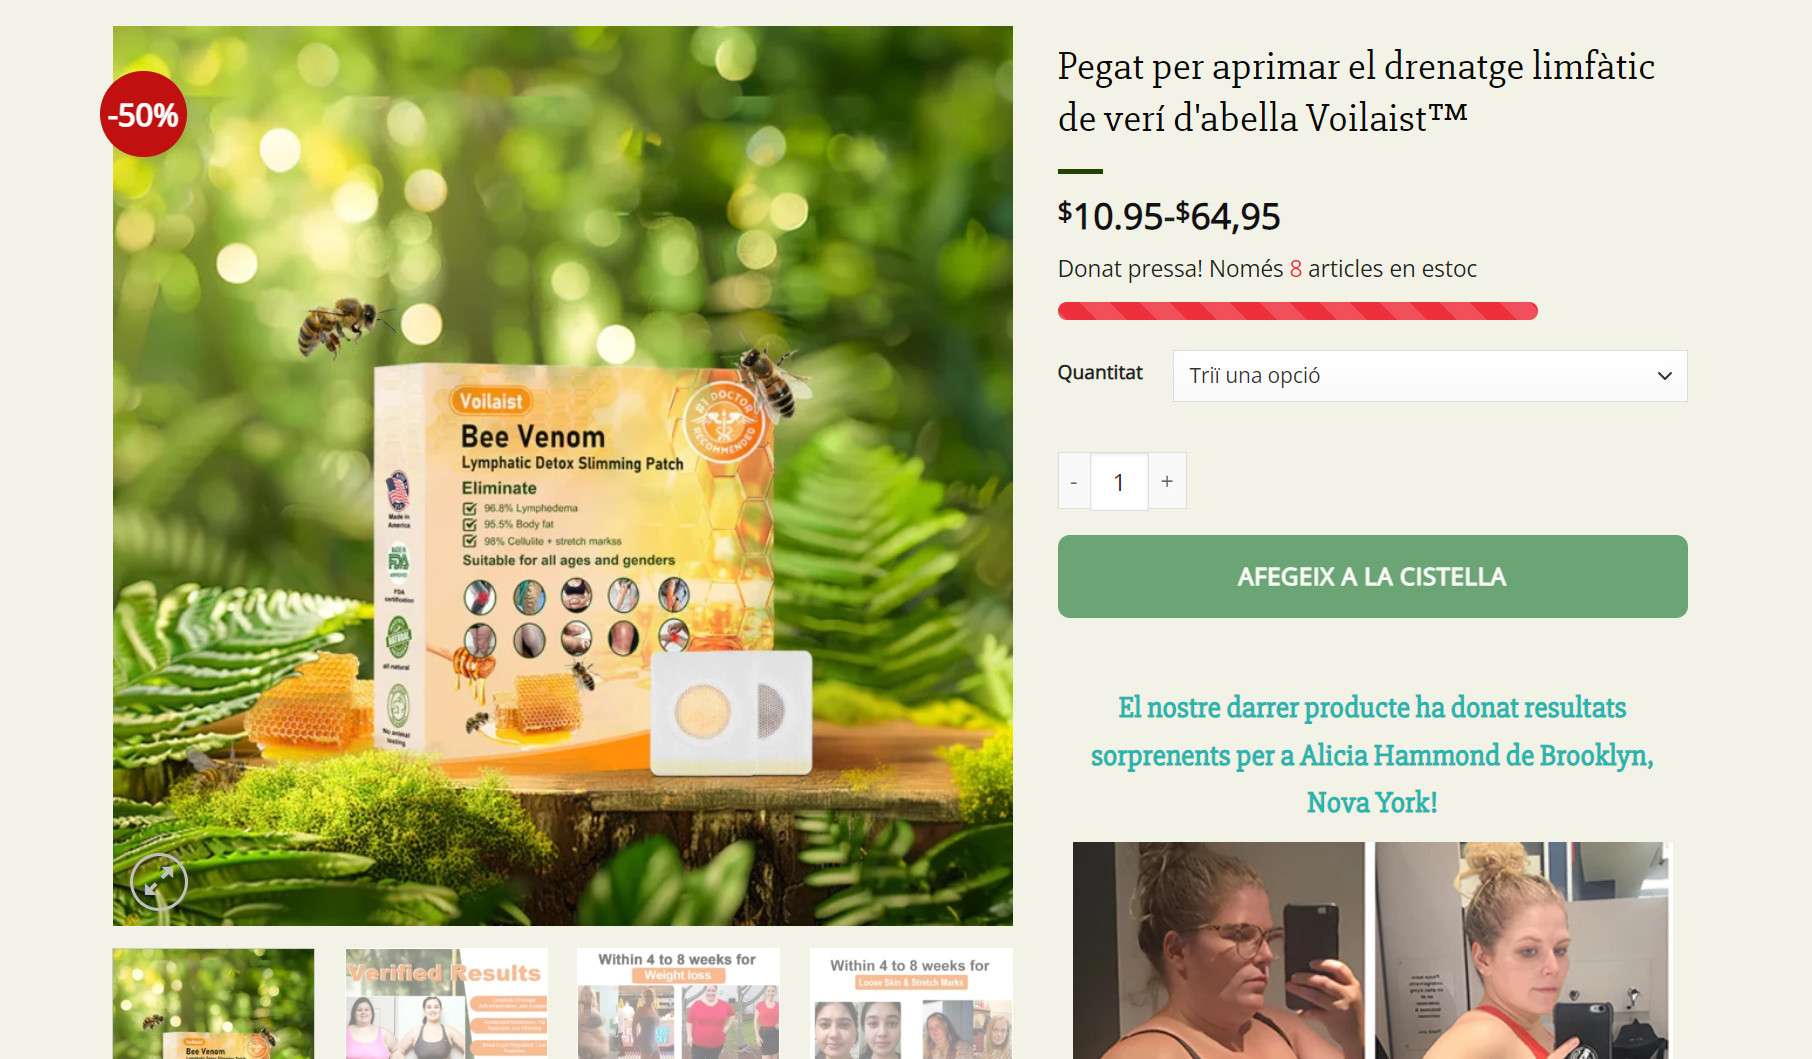Click the dropdown chevron arrow in Quantitat
This screenshot has height=1059, width=1812.
coord(1664,376)
